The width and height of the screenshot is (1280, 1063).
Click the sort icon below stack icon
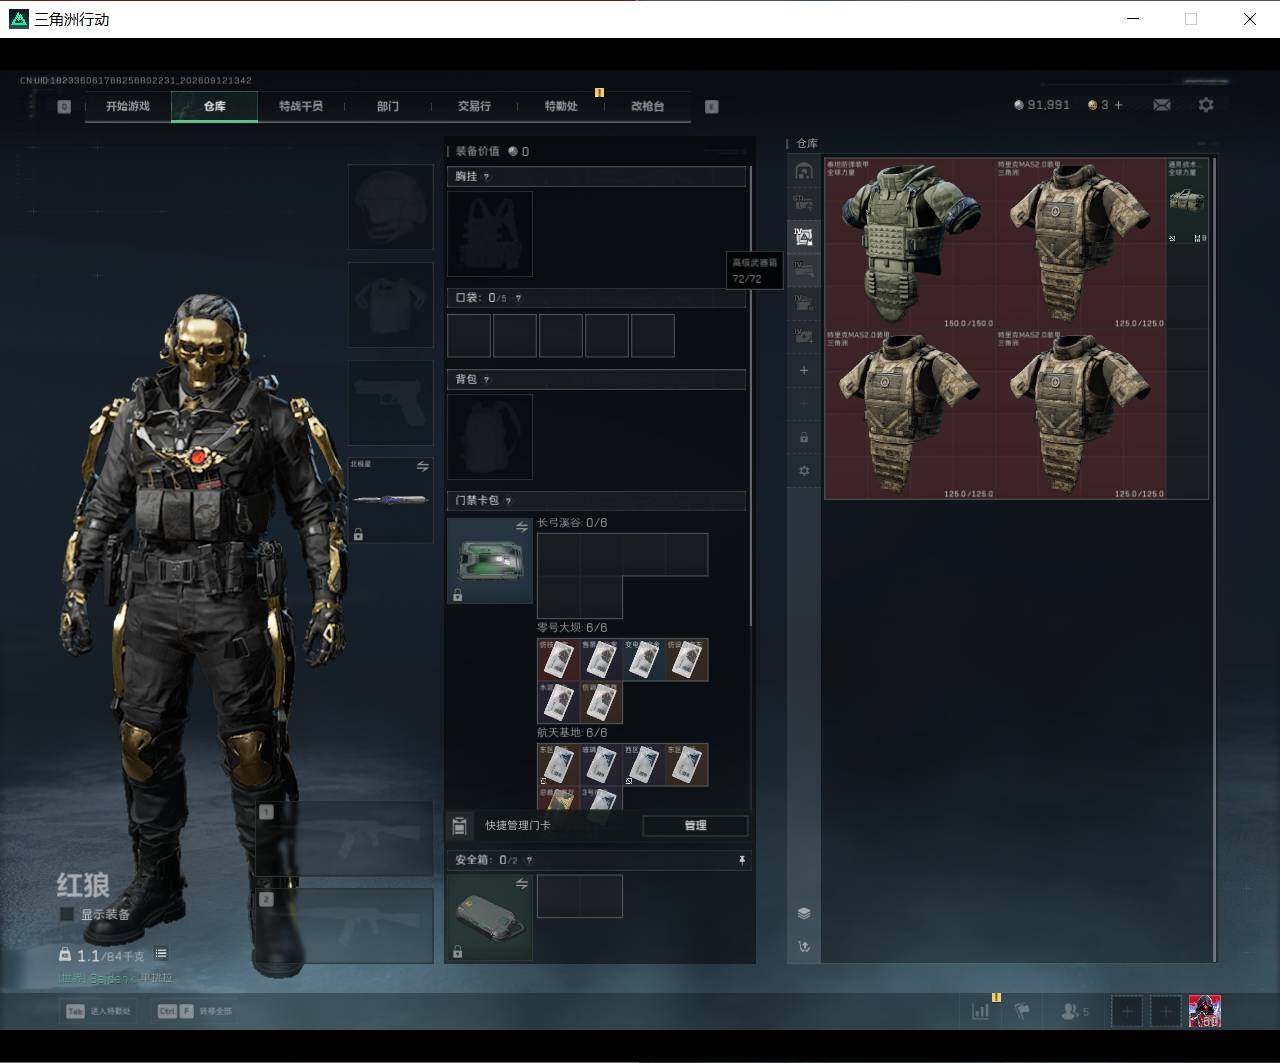click(x=804, y=946)
